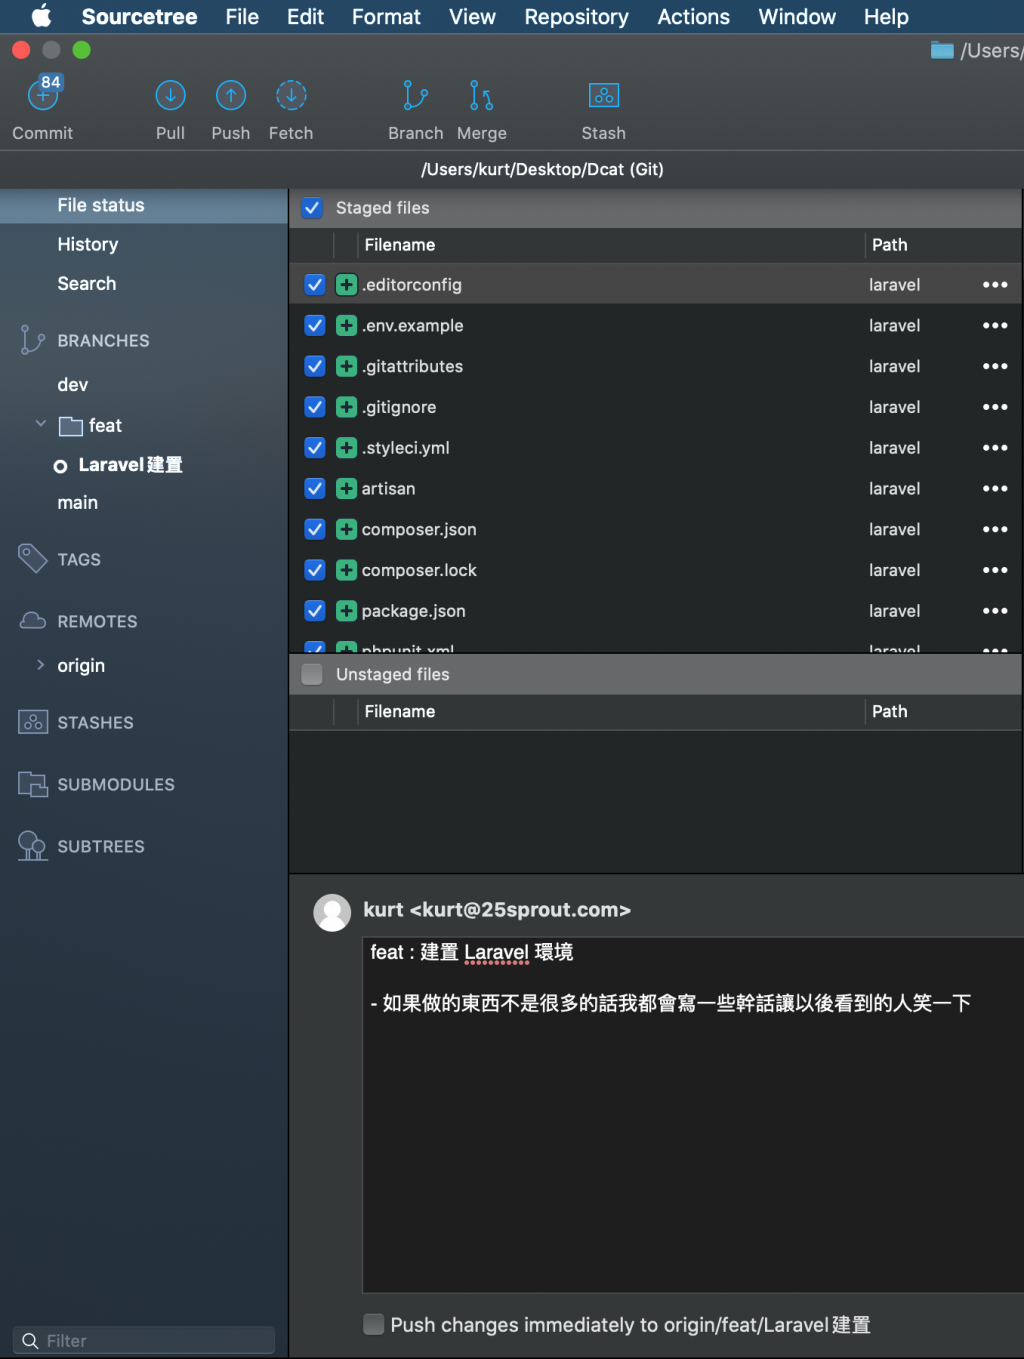Open the Window menu
Viewport: 1024px width, 1359px height.
click(x=797, y=17)
